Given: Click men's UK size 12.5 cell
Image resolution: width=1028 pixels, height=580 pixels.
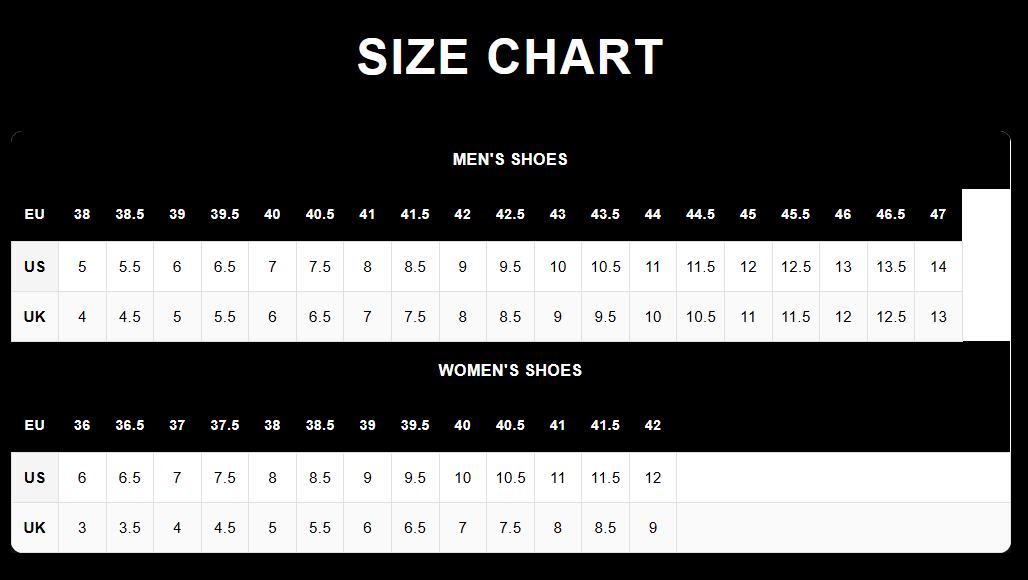Looking at the screenshot, I should 890,317.
